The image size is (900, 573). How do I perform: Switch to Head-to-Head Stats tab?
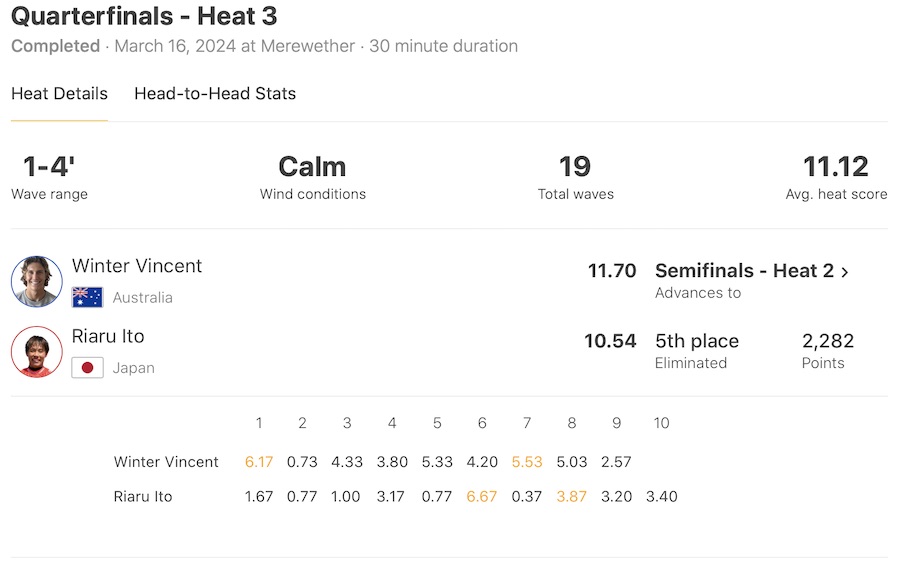[215, 94]
